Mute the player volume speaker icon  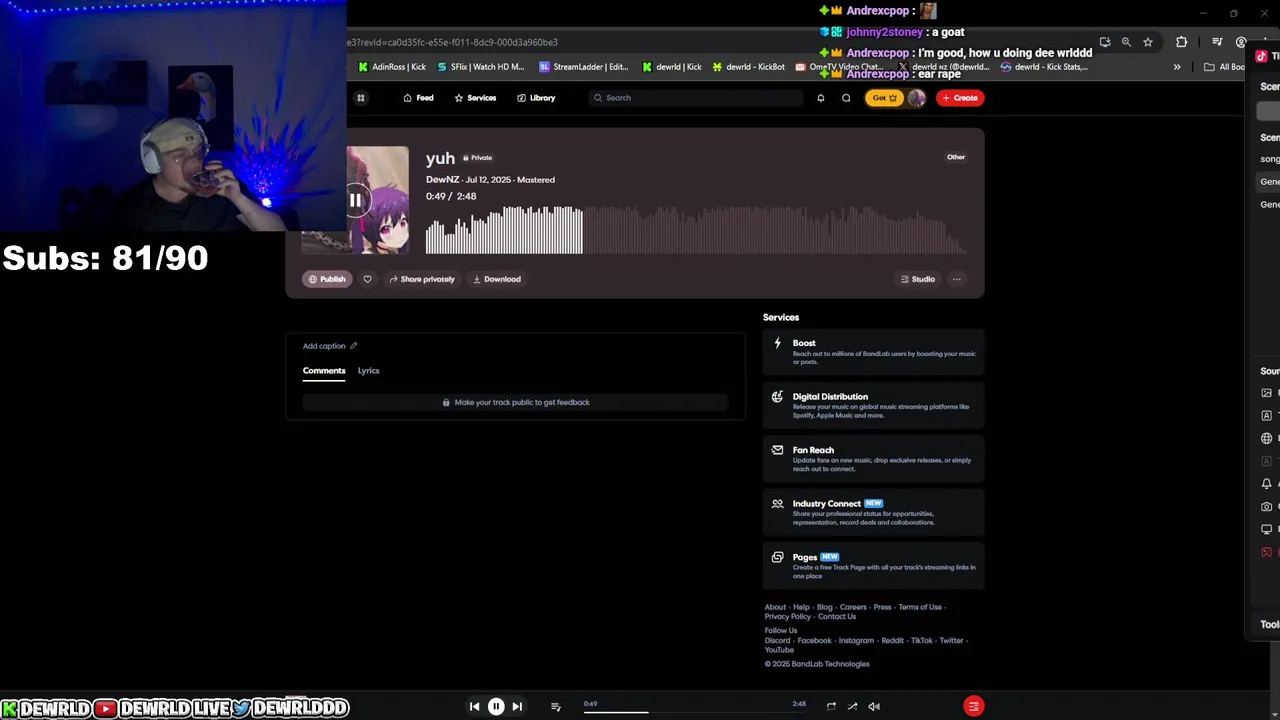coord(874,706)
